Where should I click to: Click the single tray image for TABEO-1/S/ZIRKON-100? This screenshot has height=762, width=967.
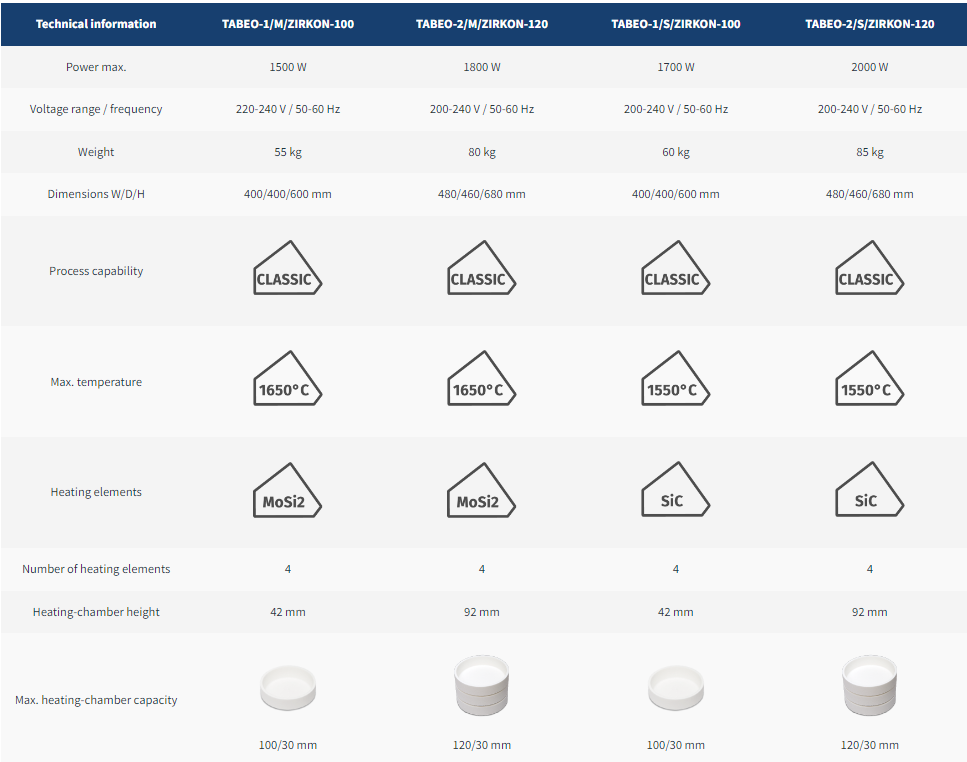pyautogui.click(x=676, y=687)
